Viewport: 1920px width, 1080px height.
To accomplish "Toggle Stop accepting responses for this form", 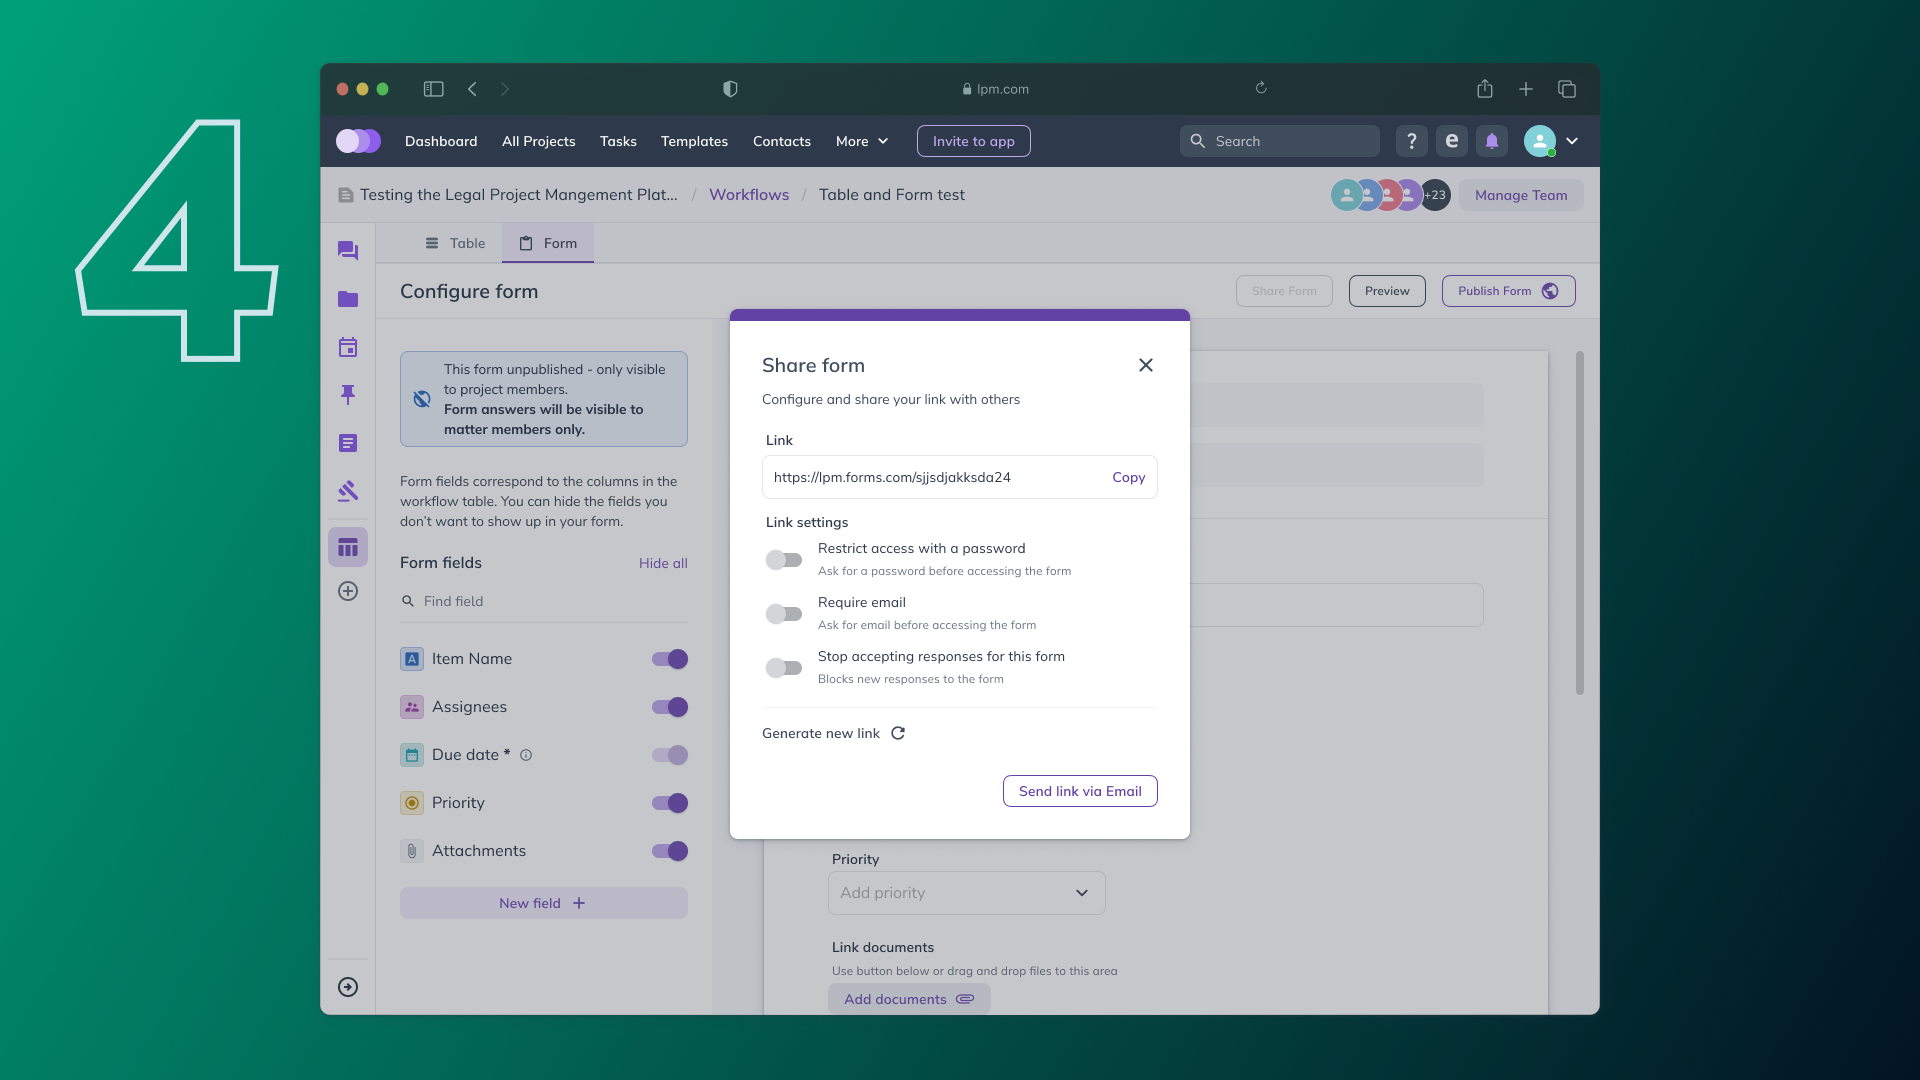I will 784,668.
